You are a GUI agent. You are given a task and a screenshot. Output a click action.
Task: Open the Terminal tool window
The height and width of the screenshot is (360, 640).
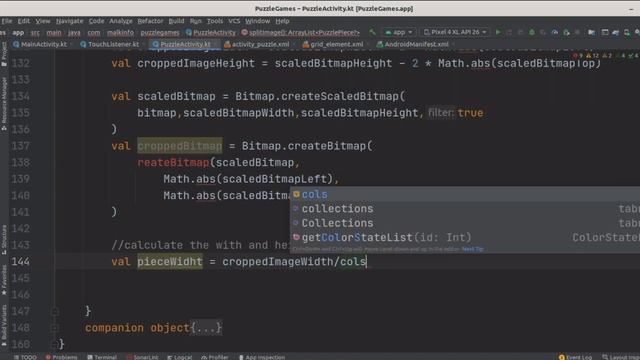coord(102,357)
